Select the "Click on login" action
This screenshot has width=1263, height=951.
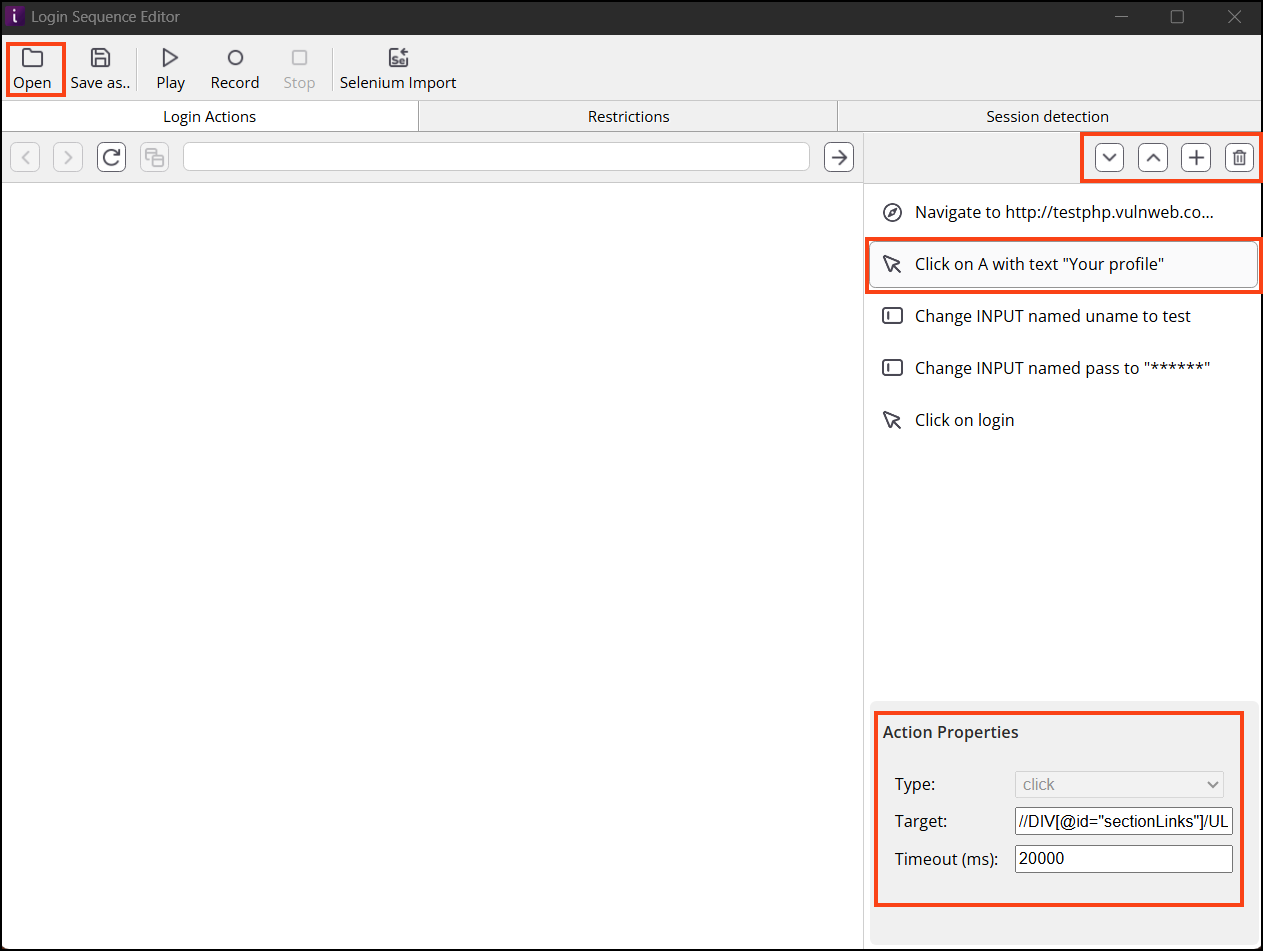click(x=964, y=420)
